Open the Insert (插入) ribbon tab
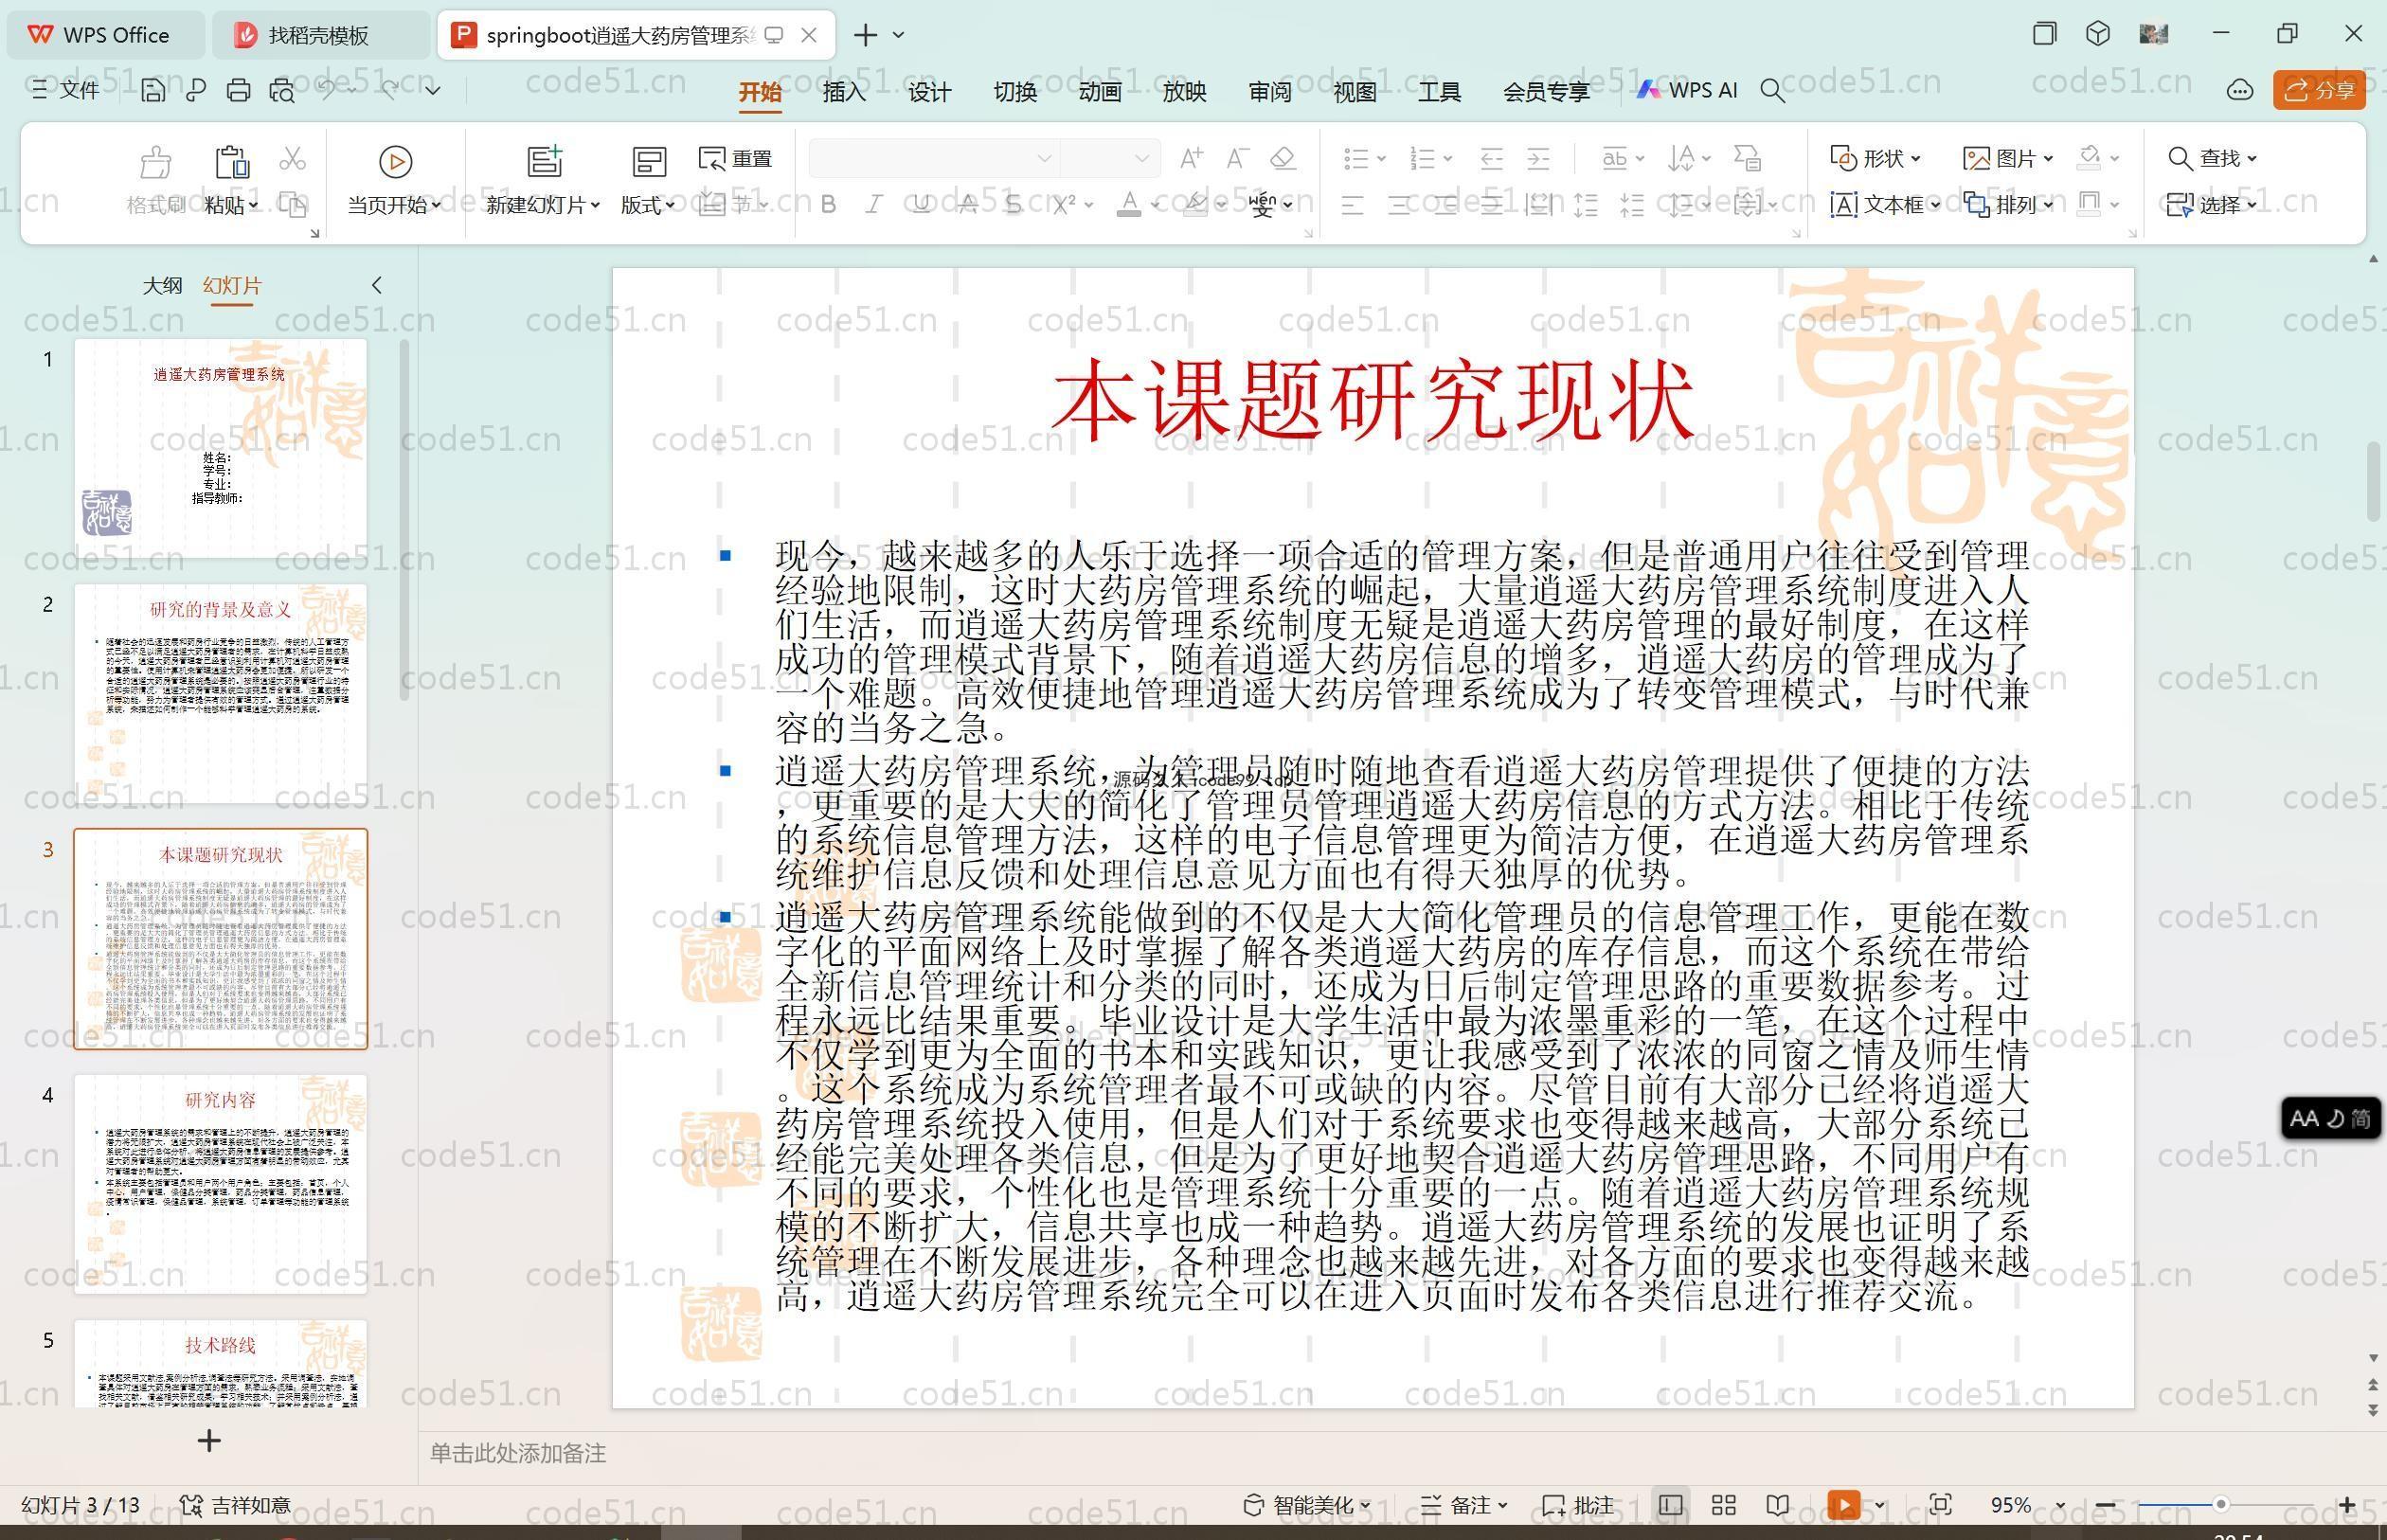This screenshot has height=1540, width=2387. 844,91
